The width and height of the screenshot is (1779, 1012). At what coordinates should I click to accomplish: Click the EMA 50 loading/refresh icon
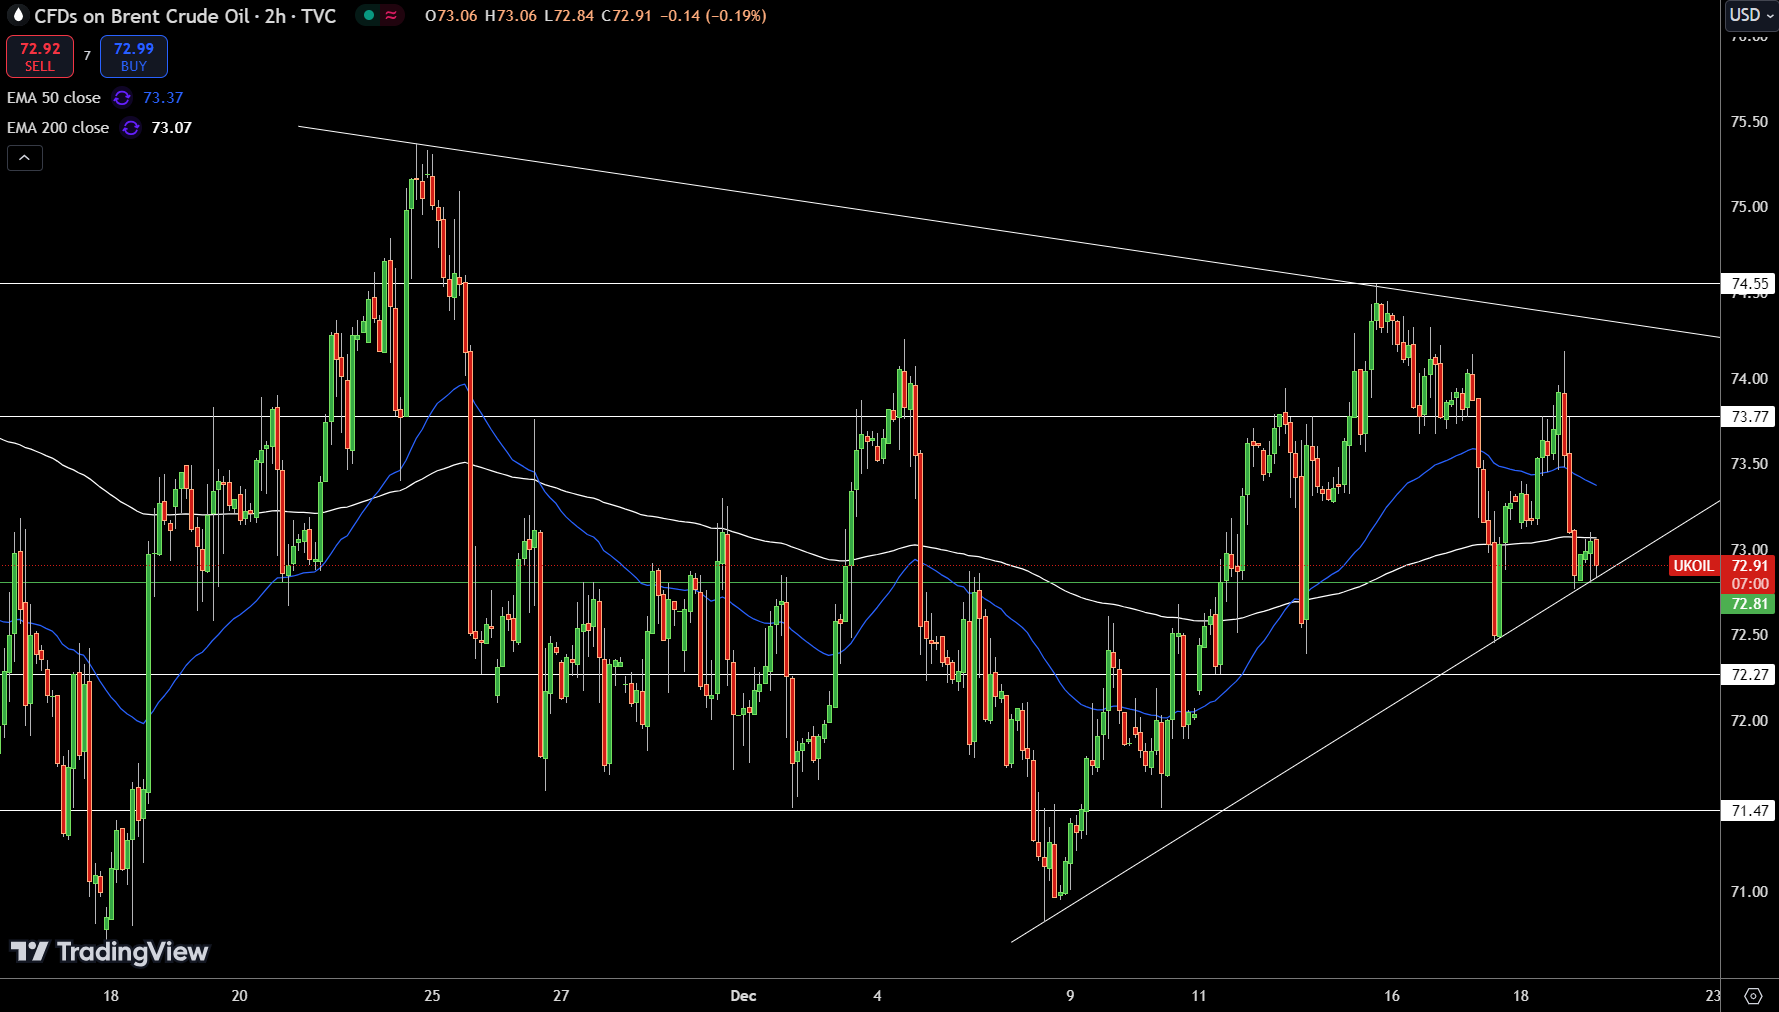point(122,98)
